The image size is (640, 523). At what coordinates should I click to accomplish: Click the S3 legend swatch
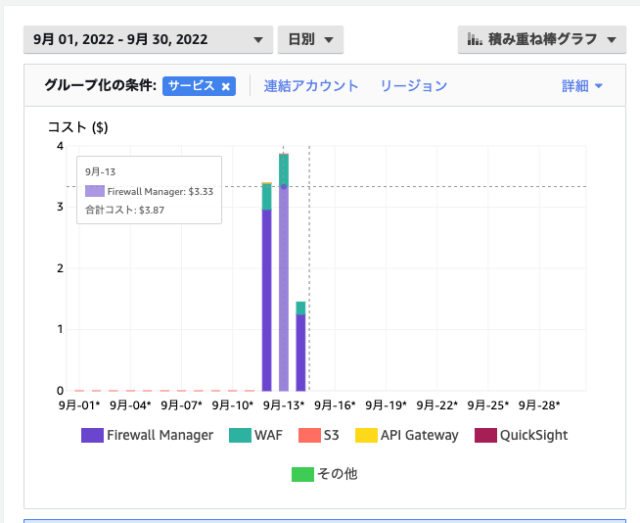tap(309, 435)
